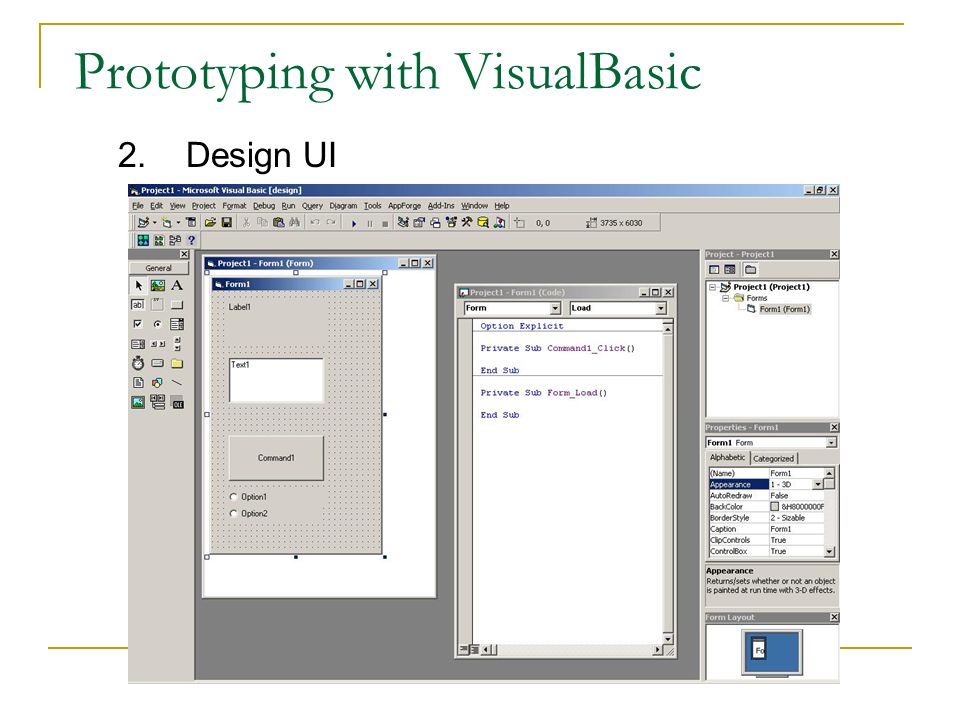Viewport: 960px width, 720px height.
Task: Select the vertical scrollbar control in toolbox
Action: (177, 343)
